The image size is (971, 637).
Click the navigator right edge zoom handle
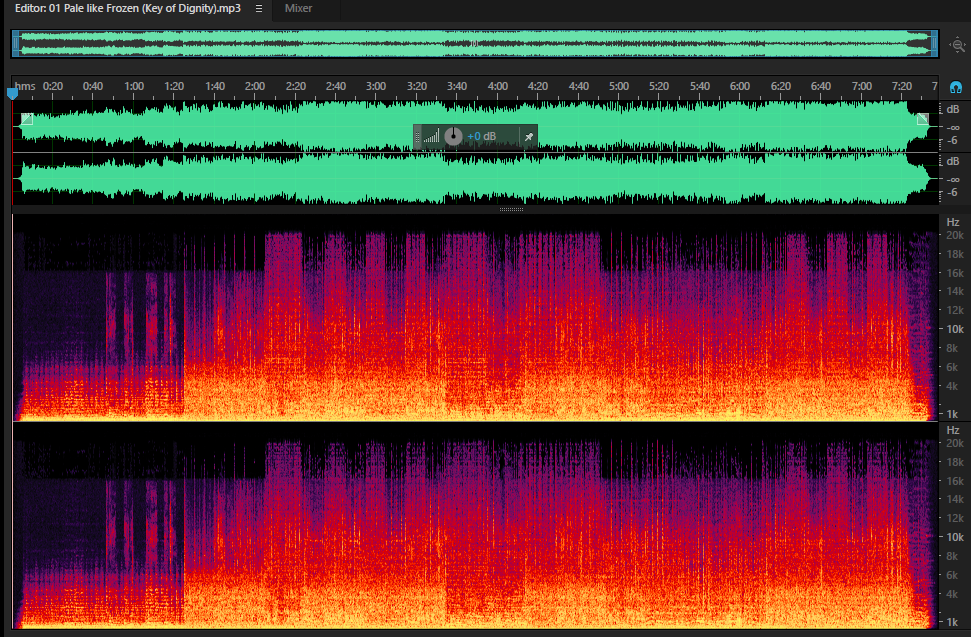point(934,44)
